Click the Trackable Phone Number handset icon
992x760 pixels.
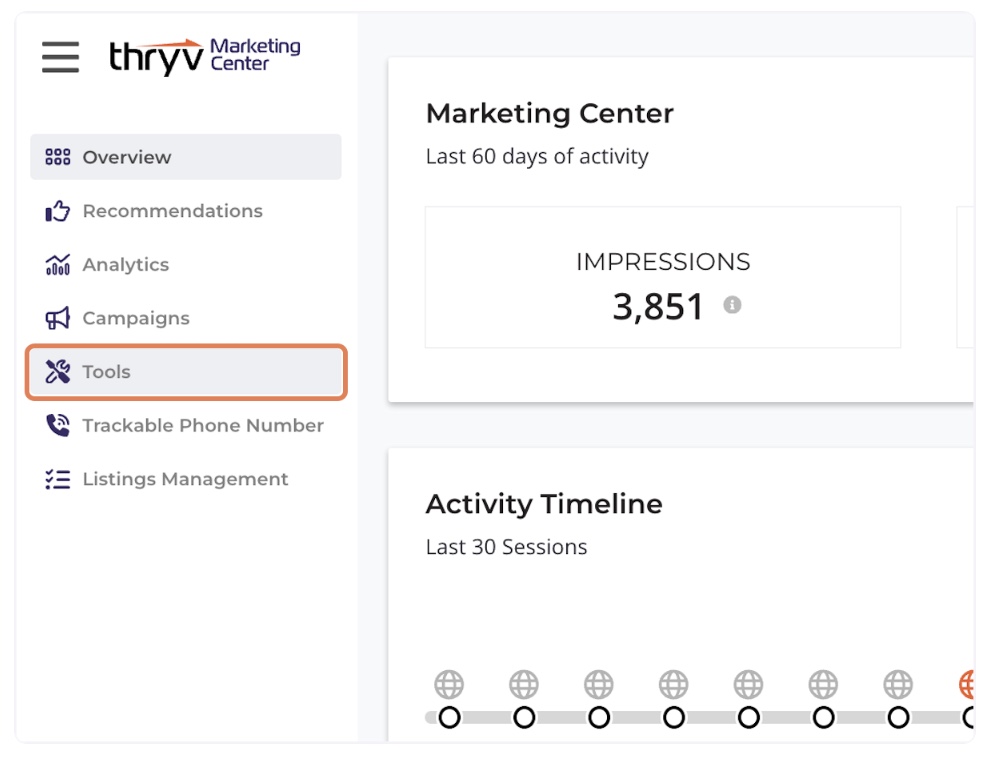57,425
